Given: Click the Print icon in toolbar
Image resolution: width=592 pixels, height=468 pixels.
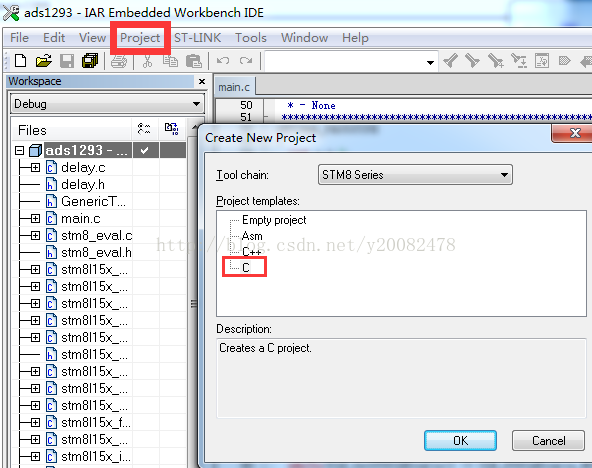Looking at the screenshot, I should (x=119, y=61).
